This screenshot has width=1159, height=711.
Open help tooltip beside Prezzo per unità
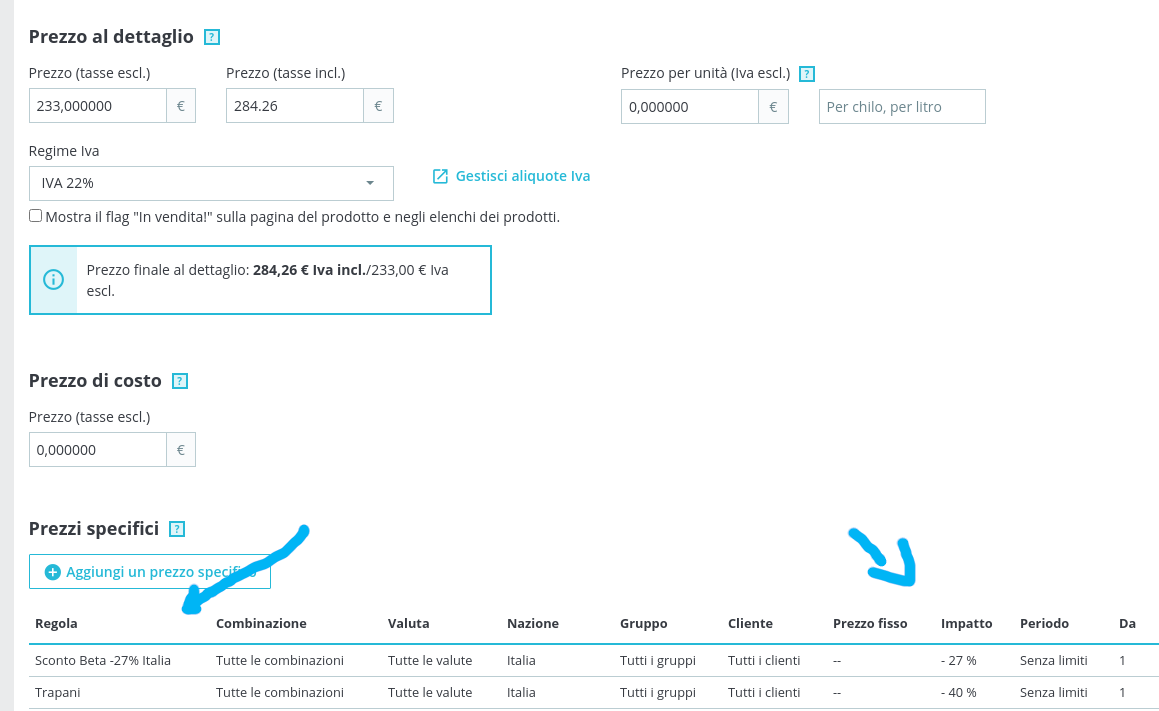click(807, 73)
